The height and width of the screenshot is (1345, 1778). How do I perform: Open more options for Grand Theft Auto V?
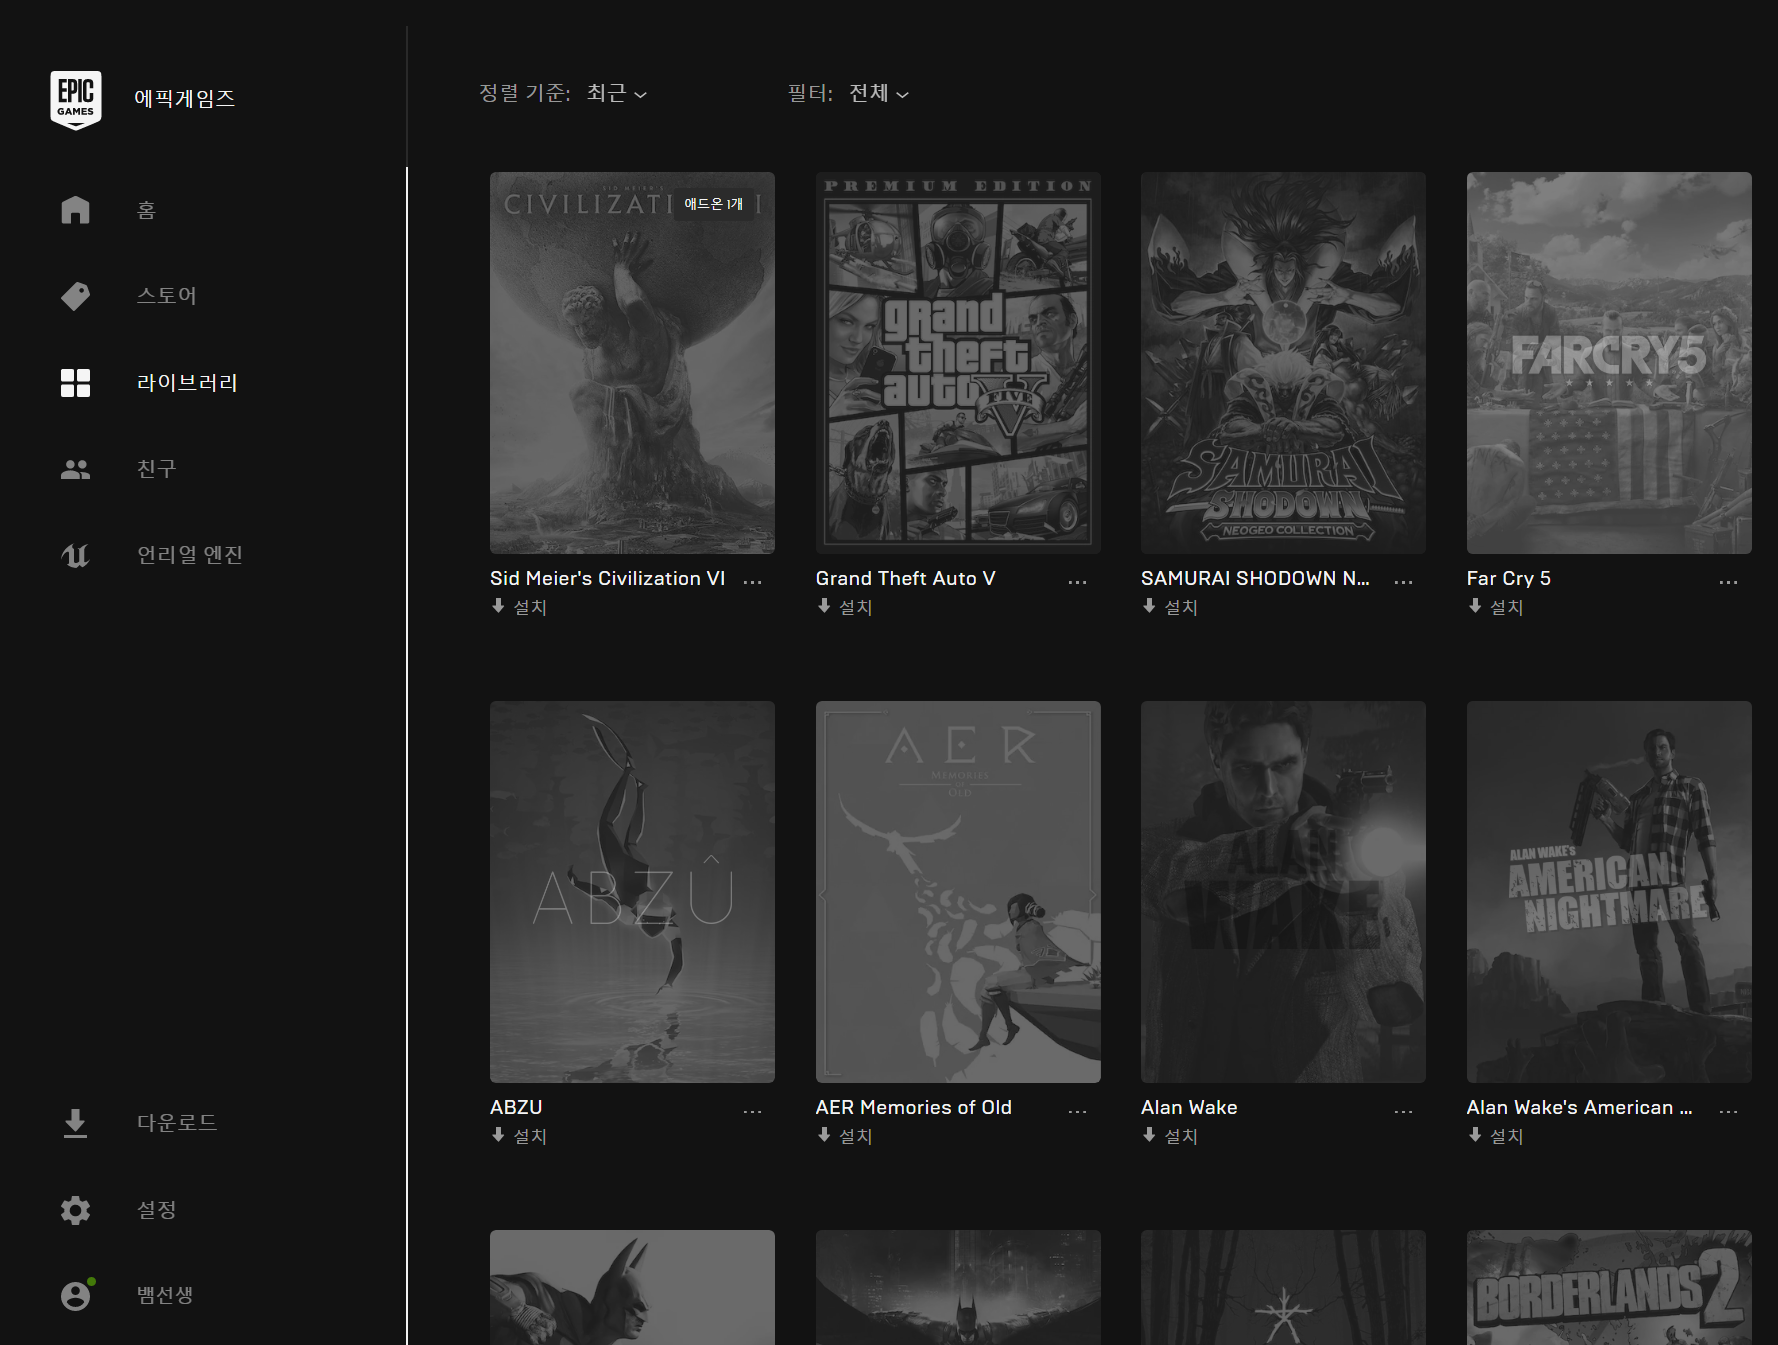click(x=1077, y=582)
